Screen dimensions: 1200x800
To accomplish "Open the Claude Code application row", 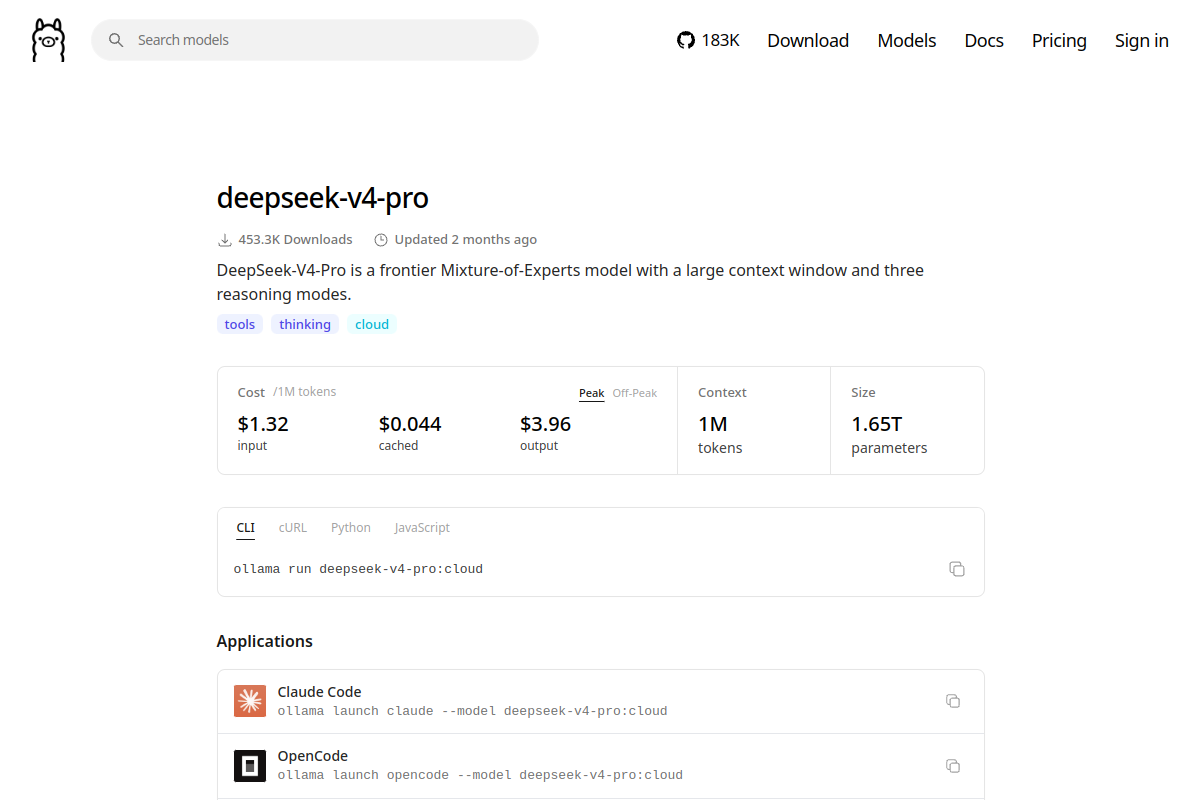I will coord(600,701).
